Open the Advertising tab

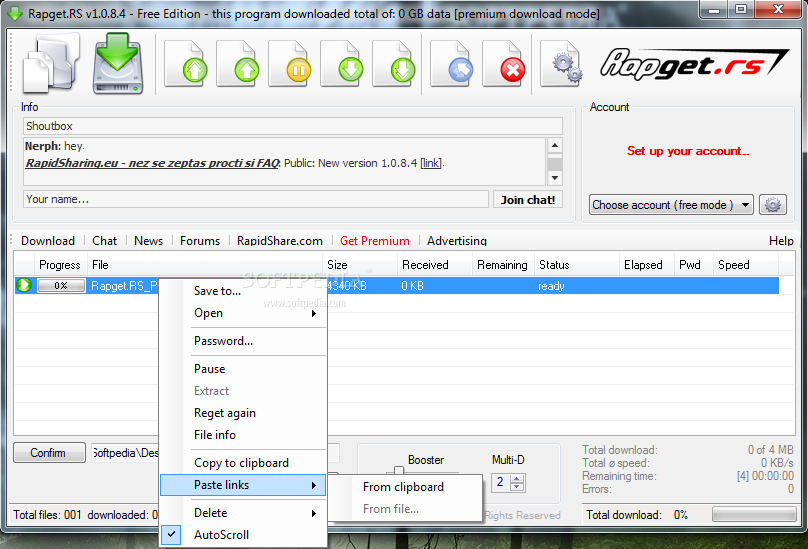click(457, 241)
